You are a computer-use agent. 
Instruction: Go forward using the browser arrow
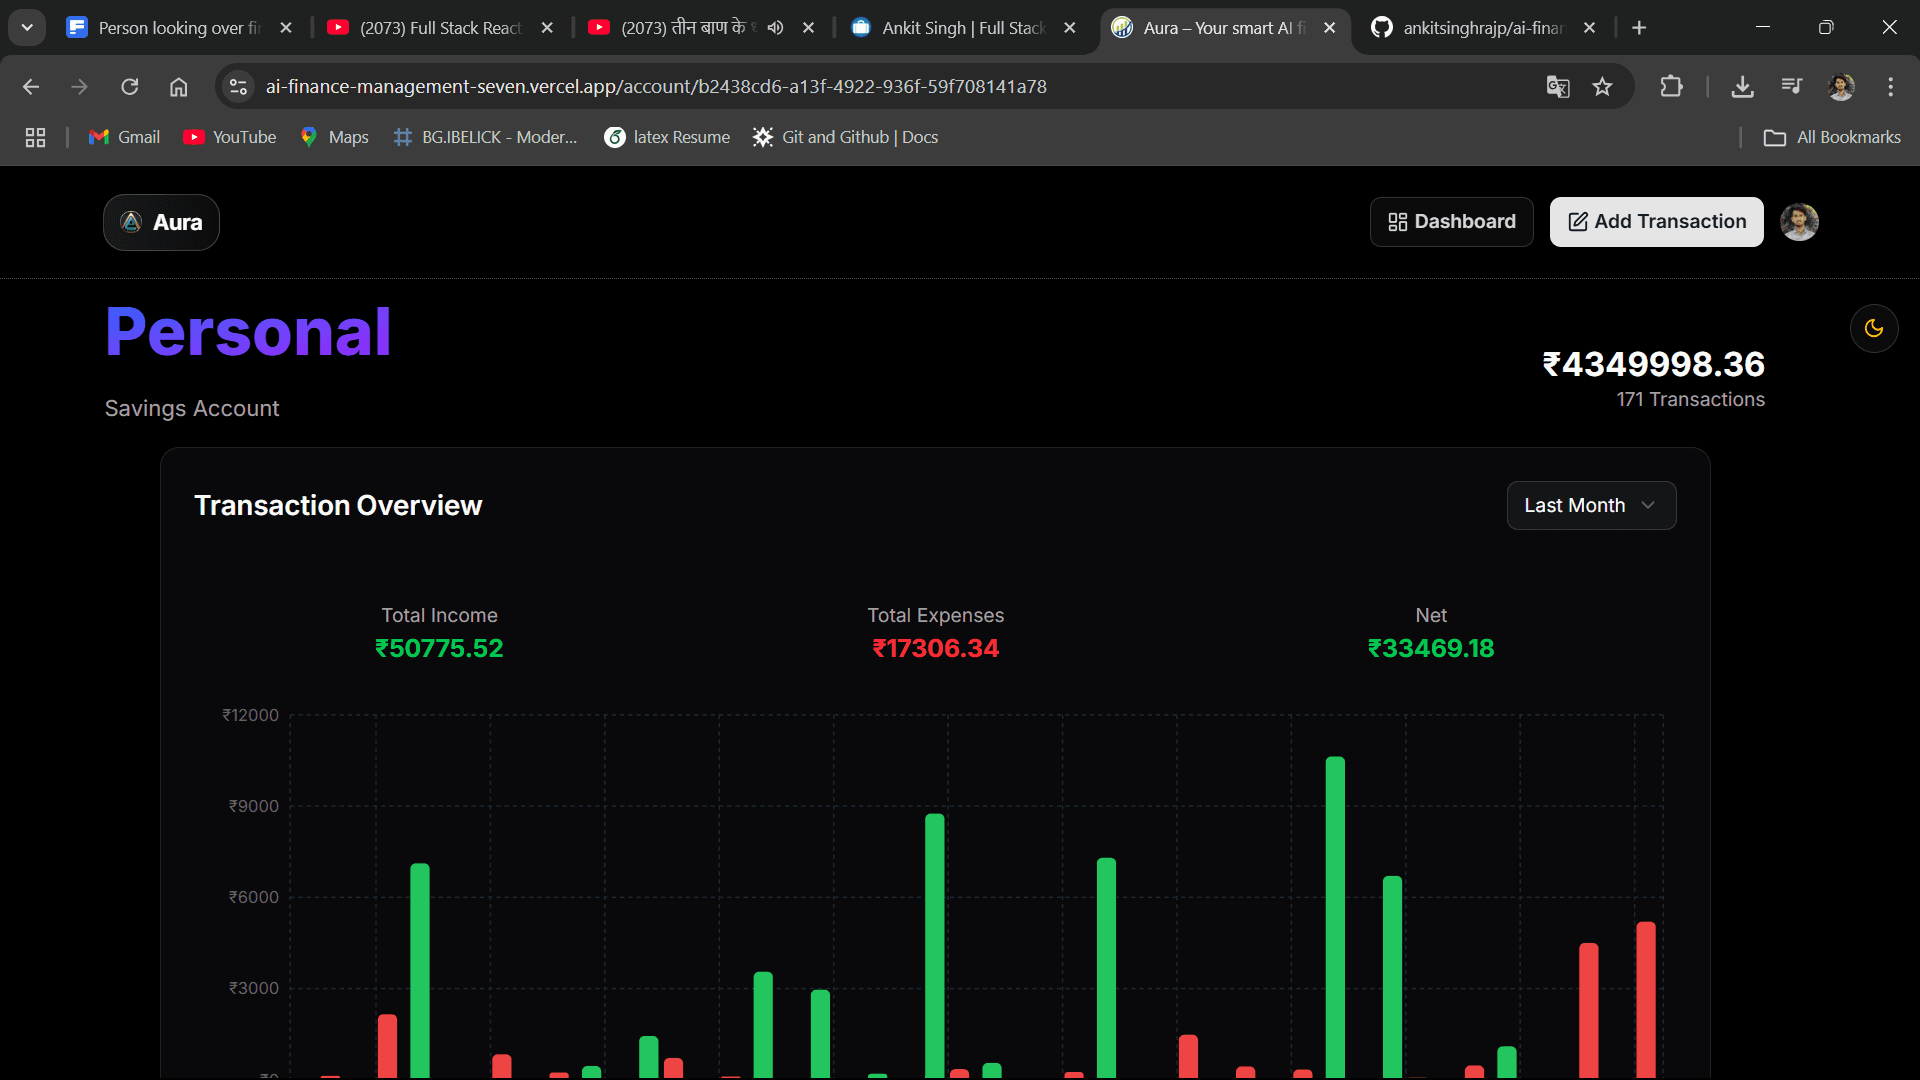tap(79, 87)
